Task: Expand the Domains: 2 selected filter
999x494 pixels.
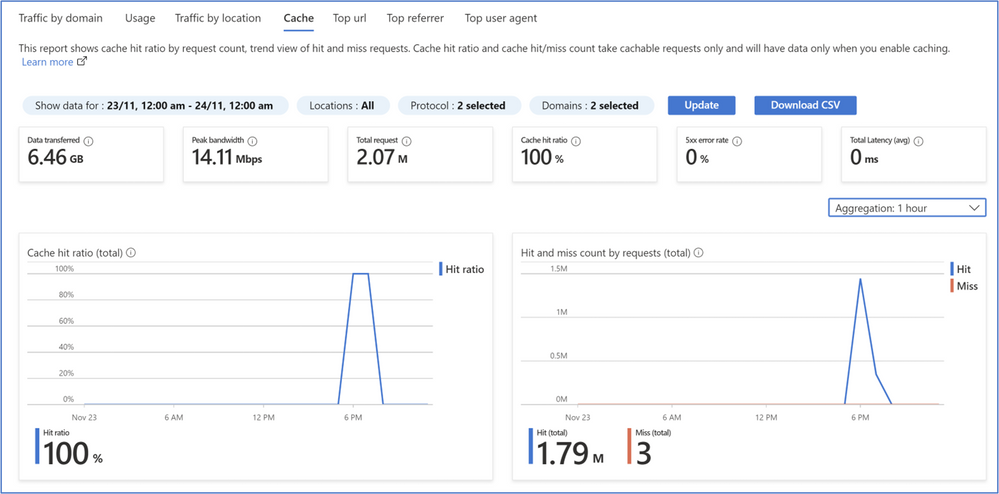Action: pyautogui.click(x=589, y=105)
